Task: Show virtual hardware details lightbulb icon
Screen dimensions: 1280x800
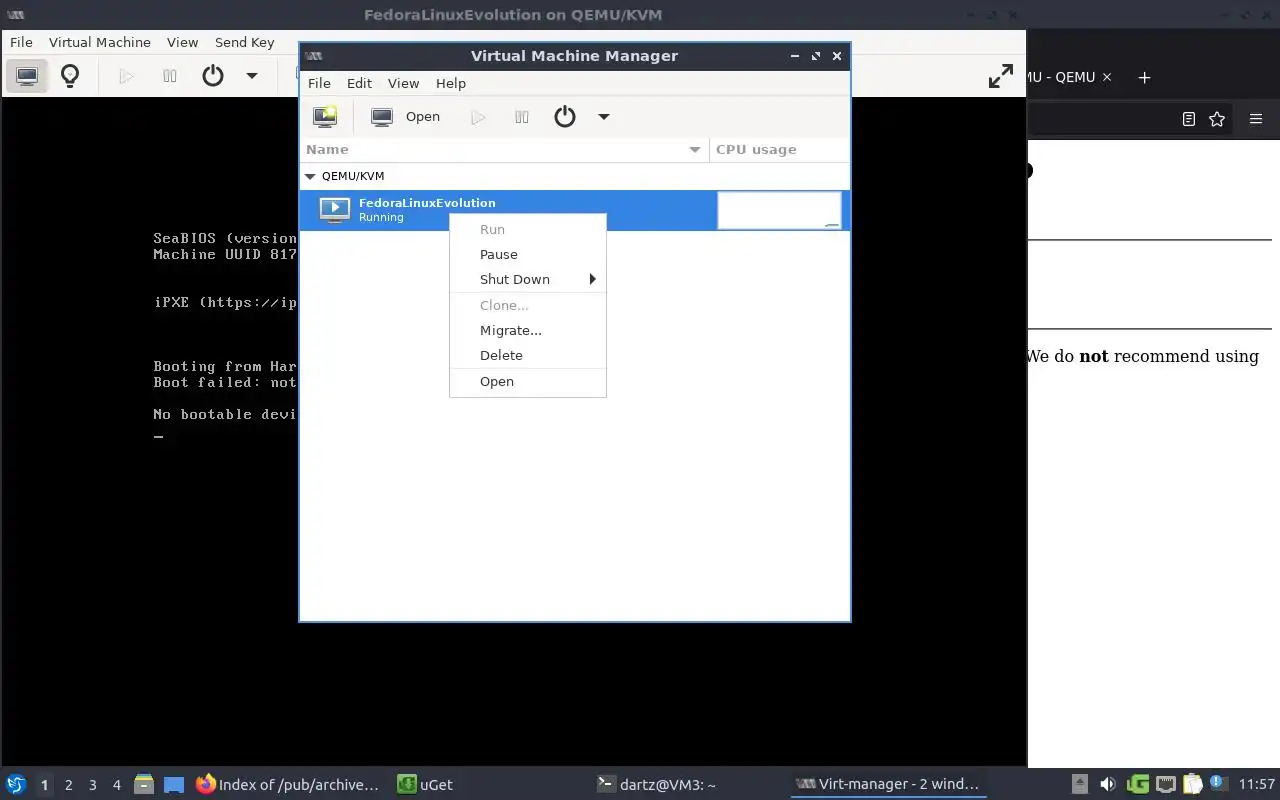Action: 70,76
